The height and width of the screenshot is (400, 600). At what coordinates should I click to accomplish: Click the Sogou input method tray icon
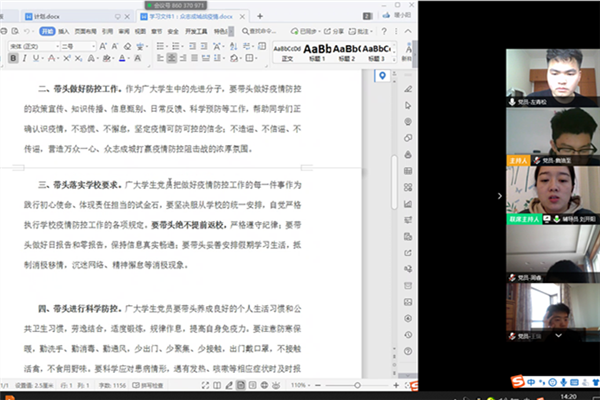coord(519,381)
